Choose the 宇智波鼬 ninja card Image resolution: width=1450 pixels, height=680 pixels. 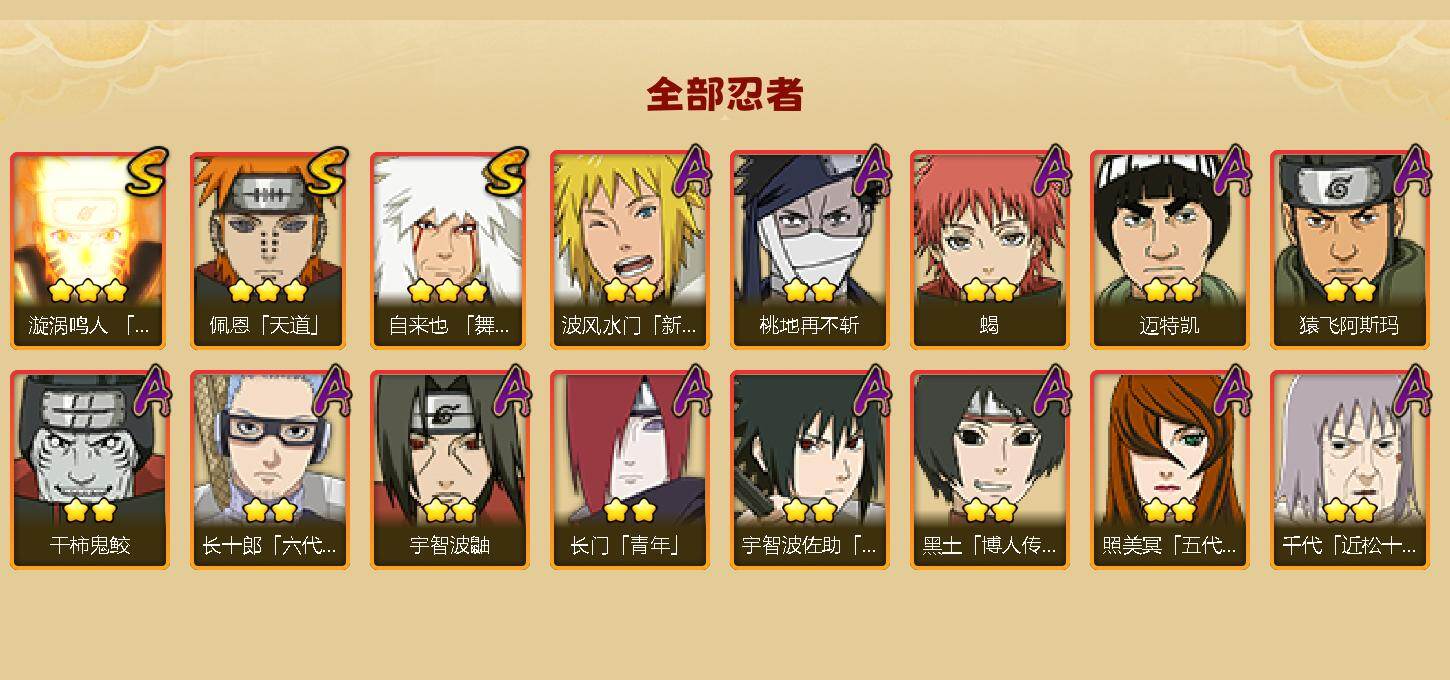449,470
